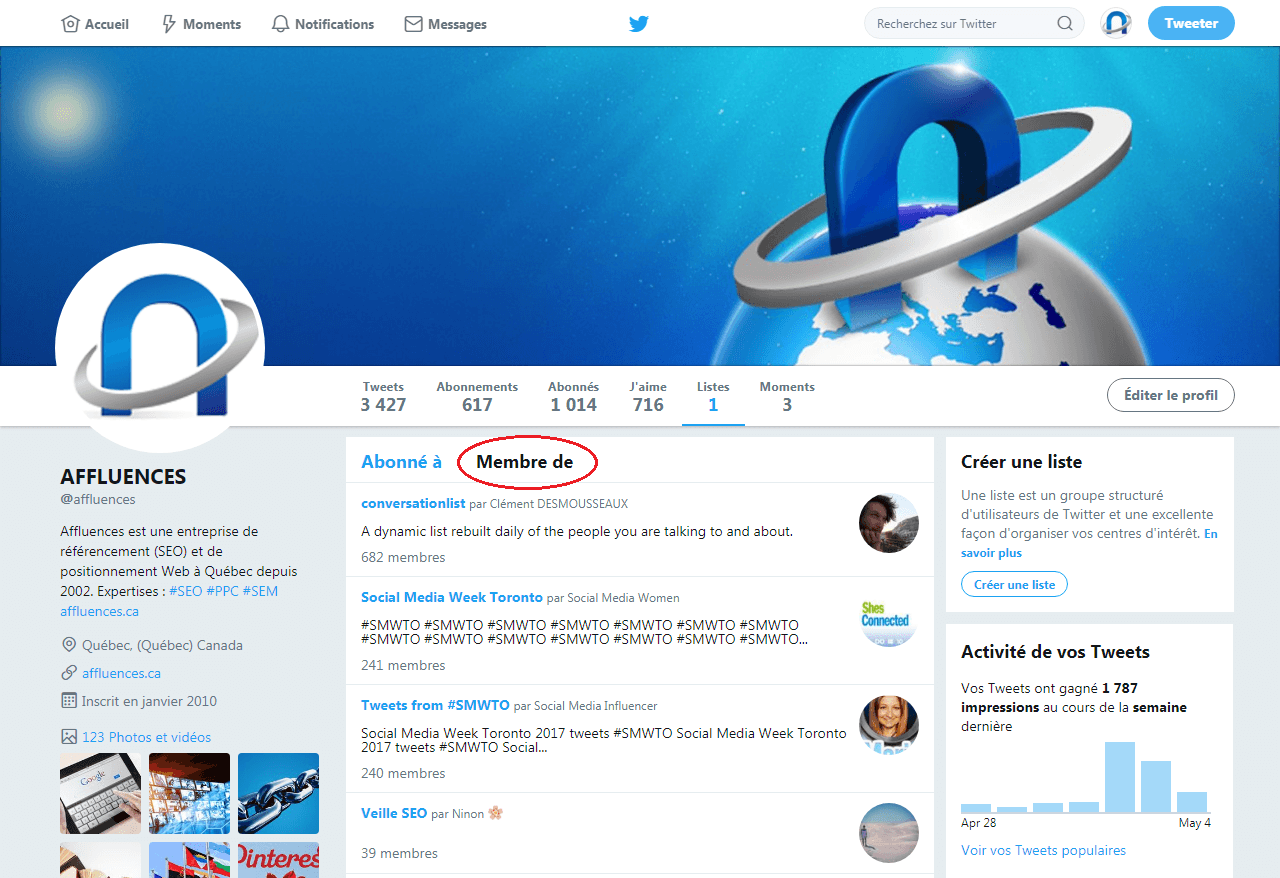Click the tallest bar in Tweet activity chart
The image size is (1280, 878).
click(x=1119, y=777)
